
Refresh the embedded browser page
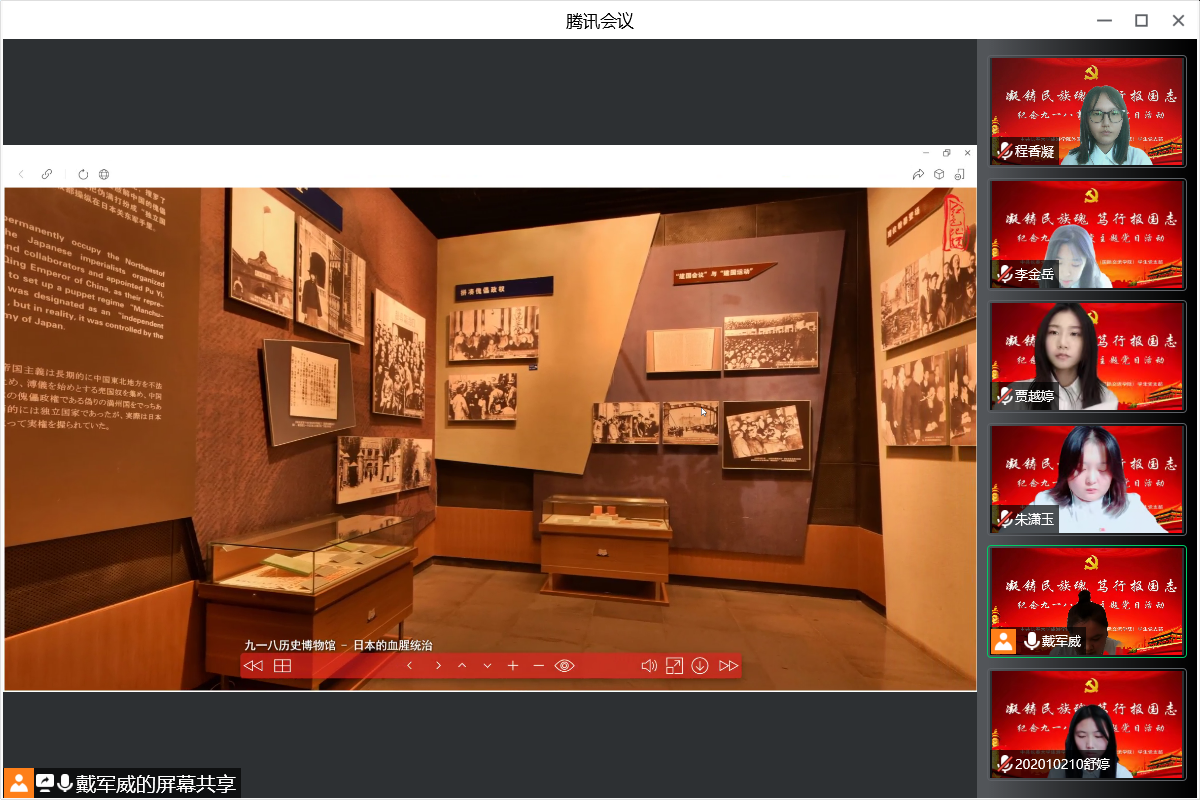pyautogui.click(x=83, y=174)
